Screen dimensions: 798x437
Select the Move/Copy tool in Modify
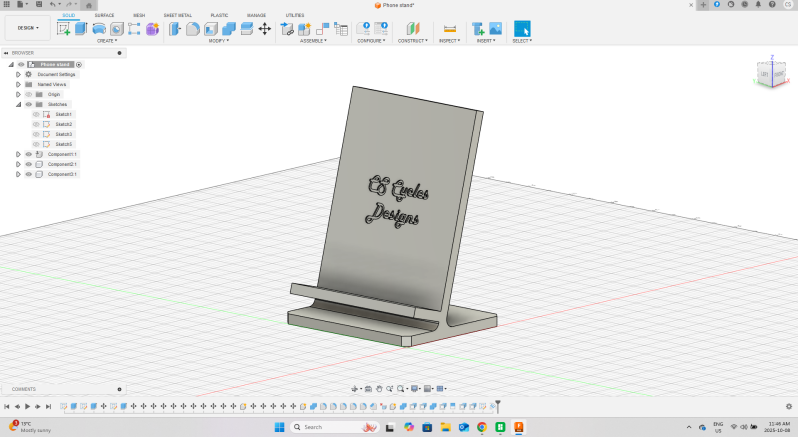[264, 29]
